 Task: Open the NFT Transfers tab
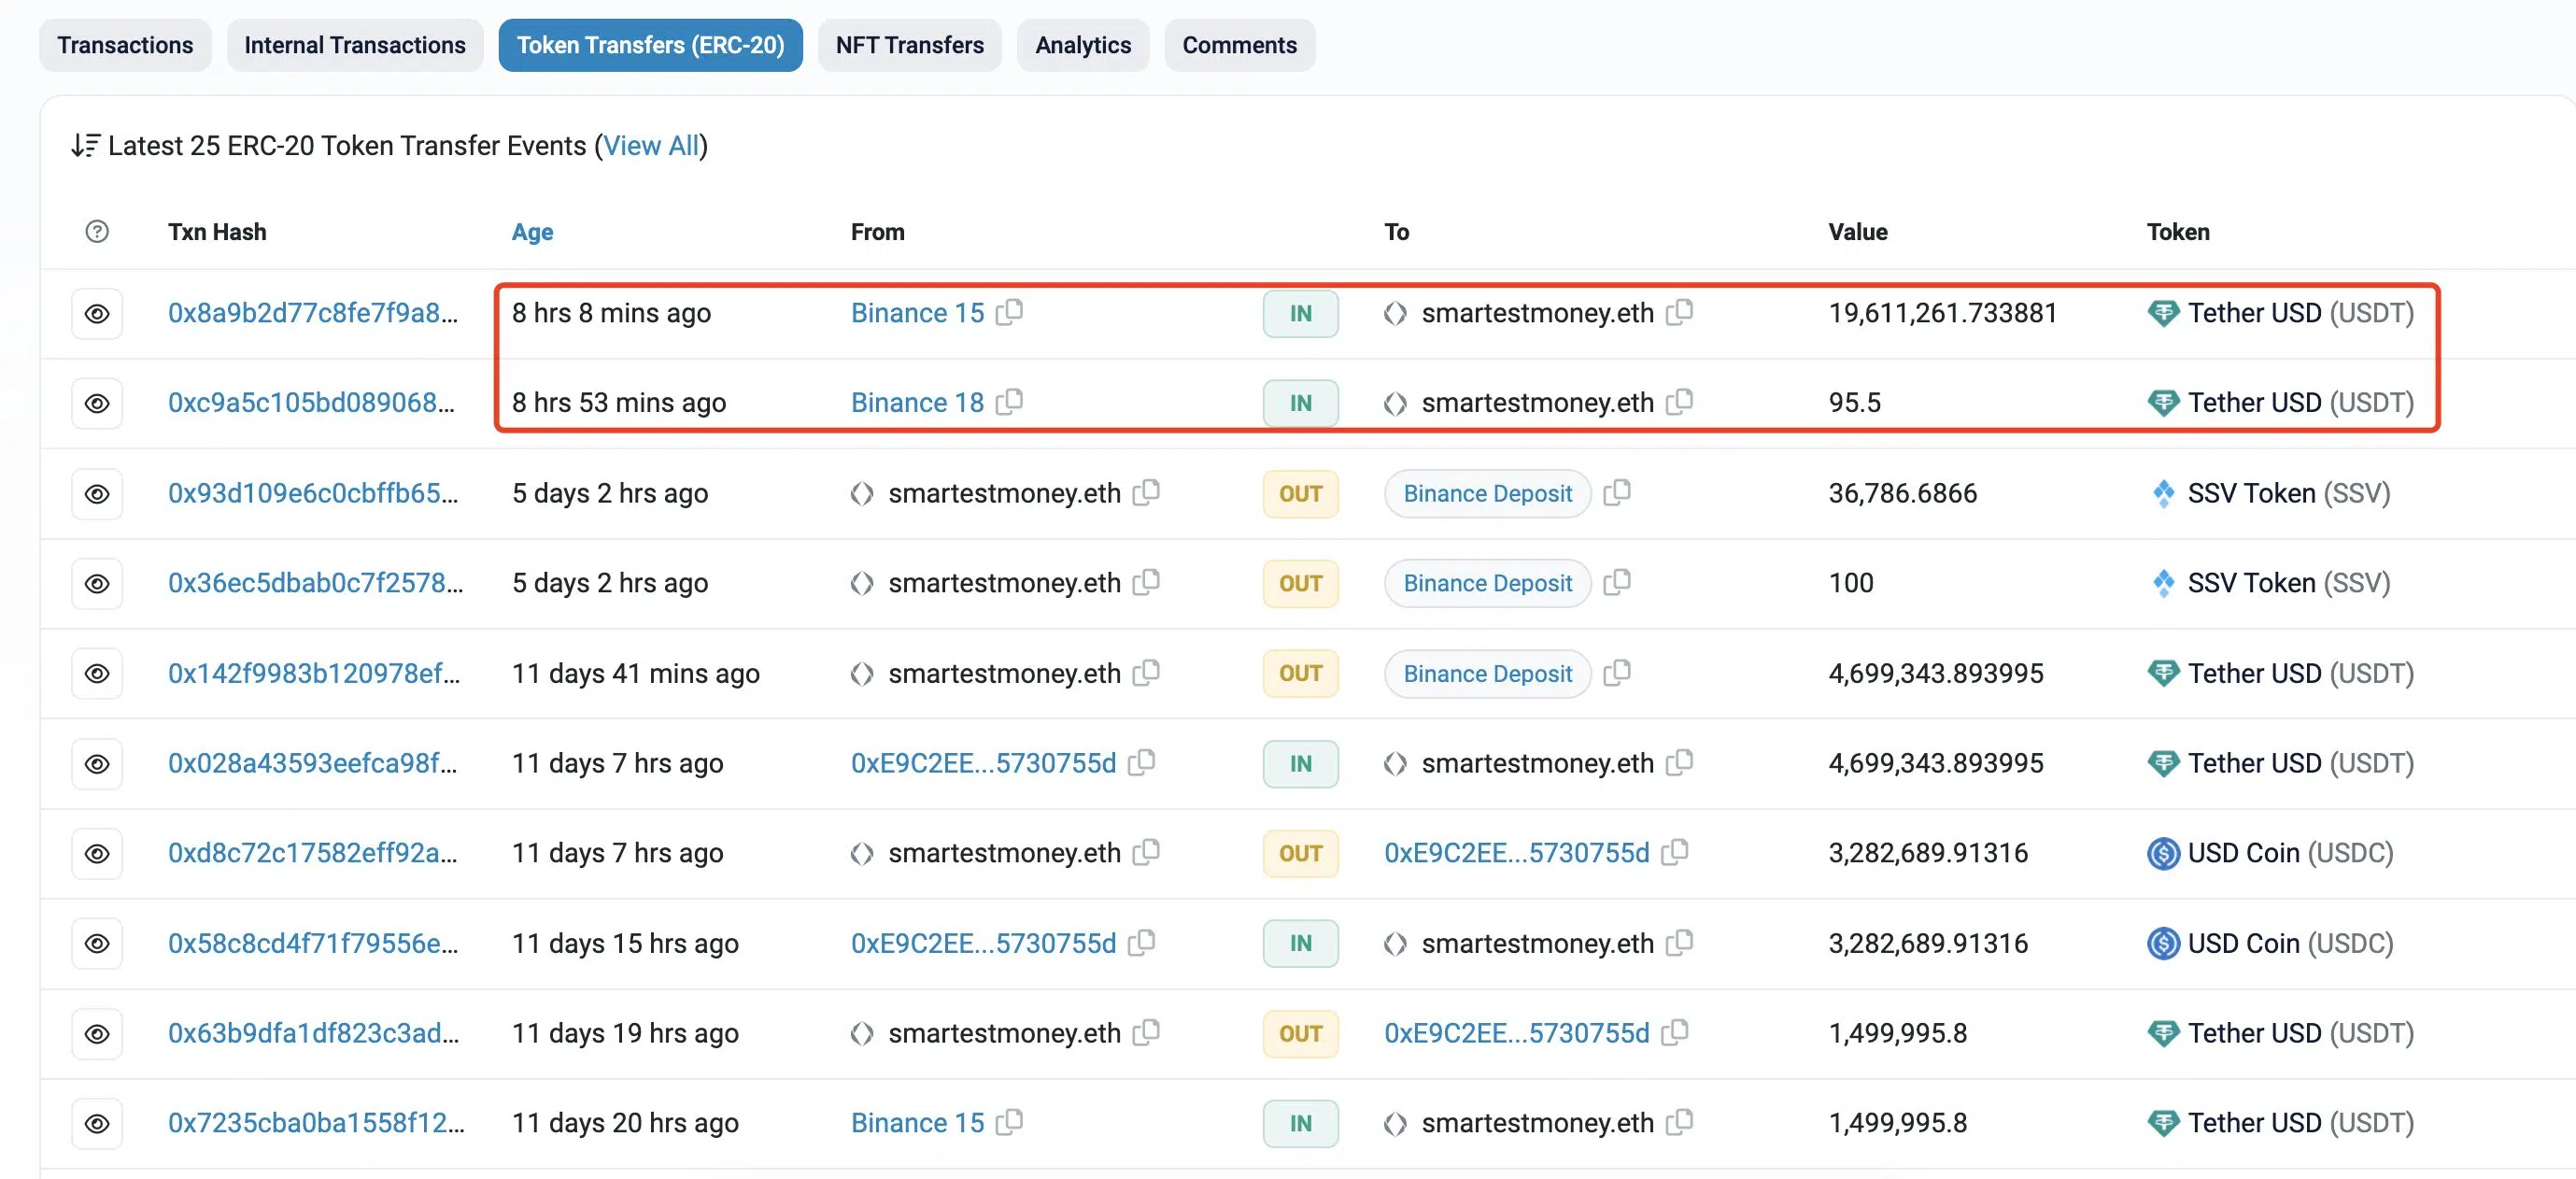pos(909,45)
